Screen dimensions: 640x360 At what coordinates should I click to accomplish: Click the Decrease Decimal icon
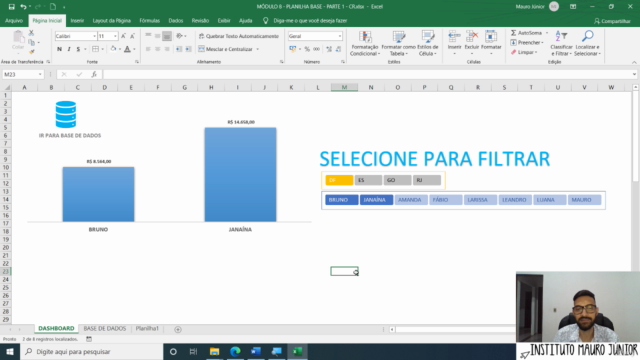click(x=338, y=49)
